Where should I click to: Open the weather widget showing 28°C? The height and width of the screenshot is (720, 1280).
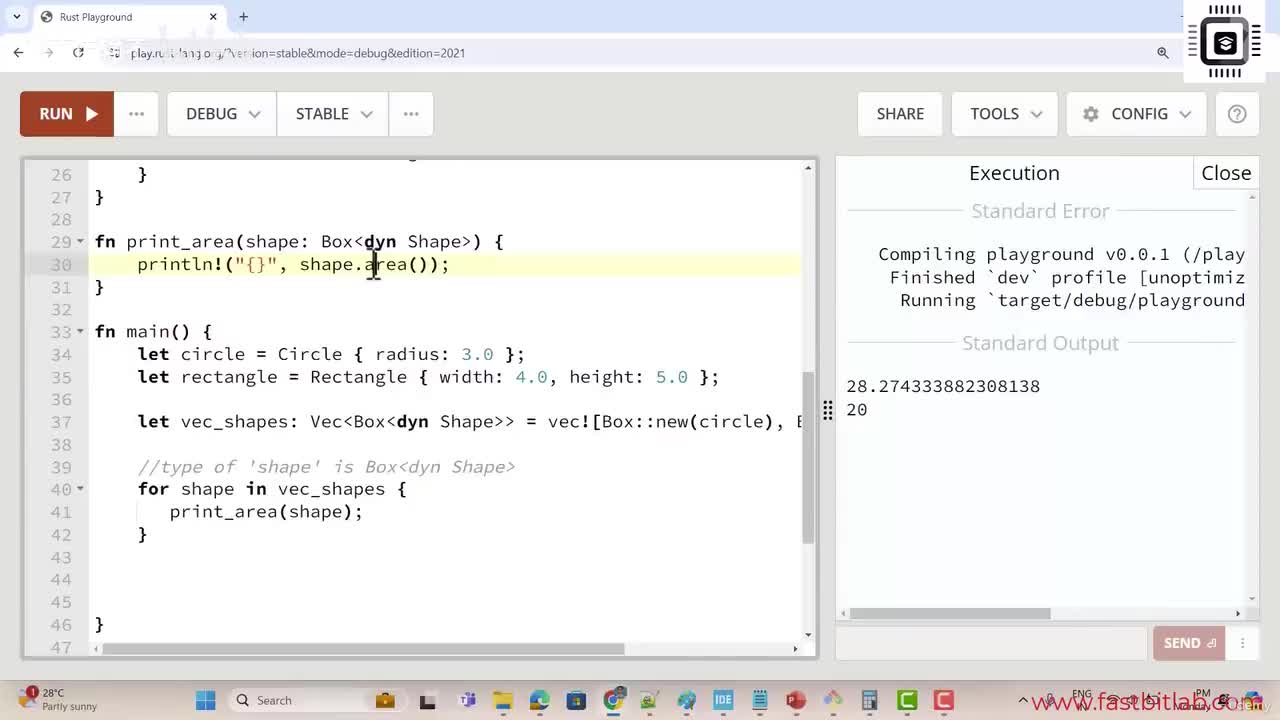click(x=58, y=700)
